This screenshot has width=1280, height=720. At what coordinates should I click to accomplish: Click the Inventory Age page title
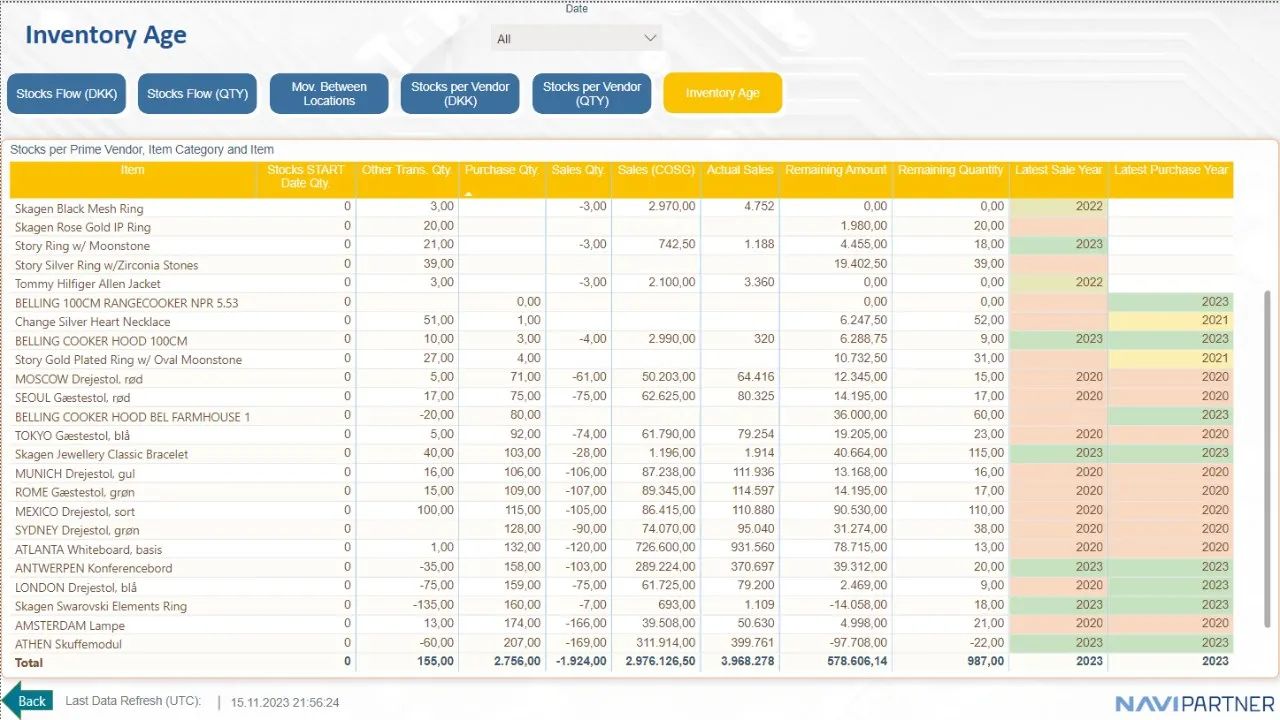106,35
